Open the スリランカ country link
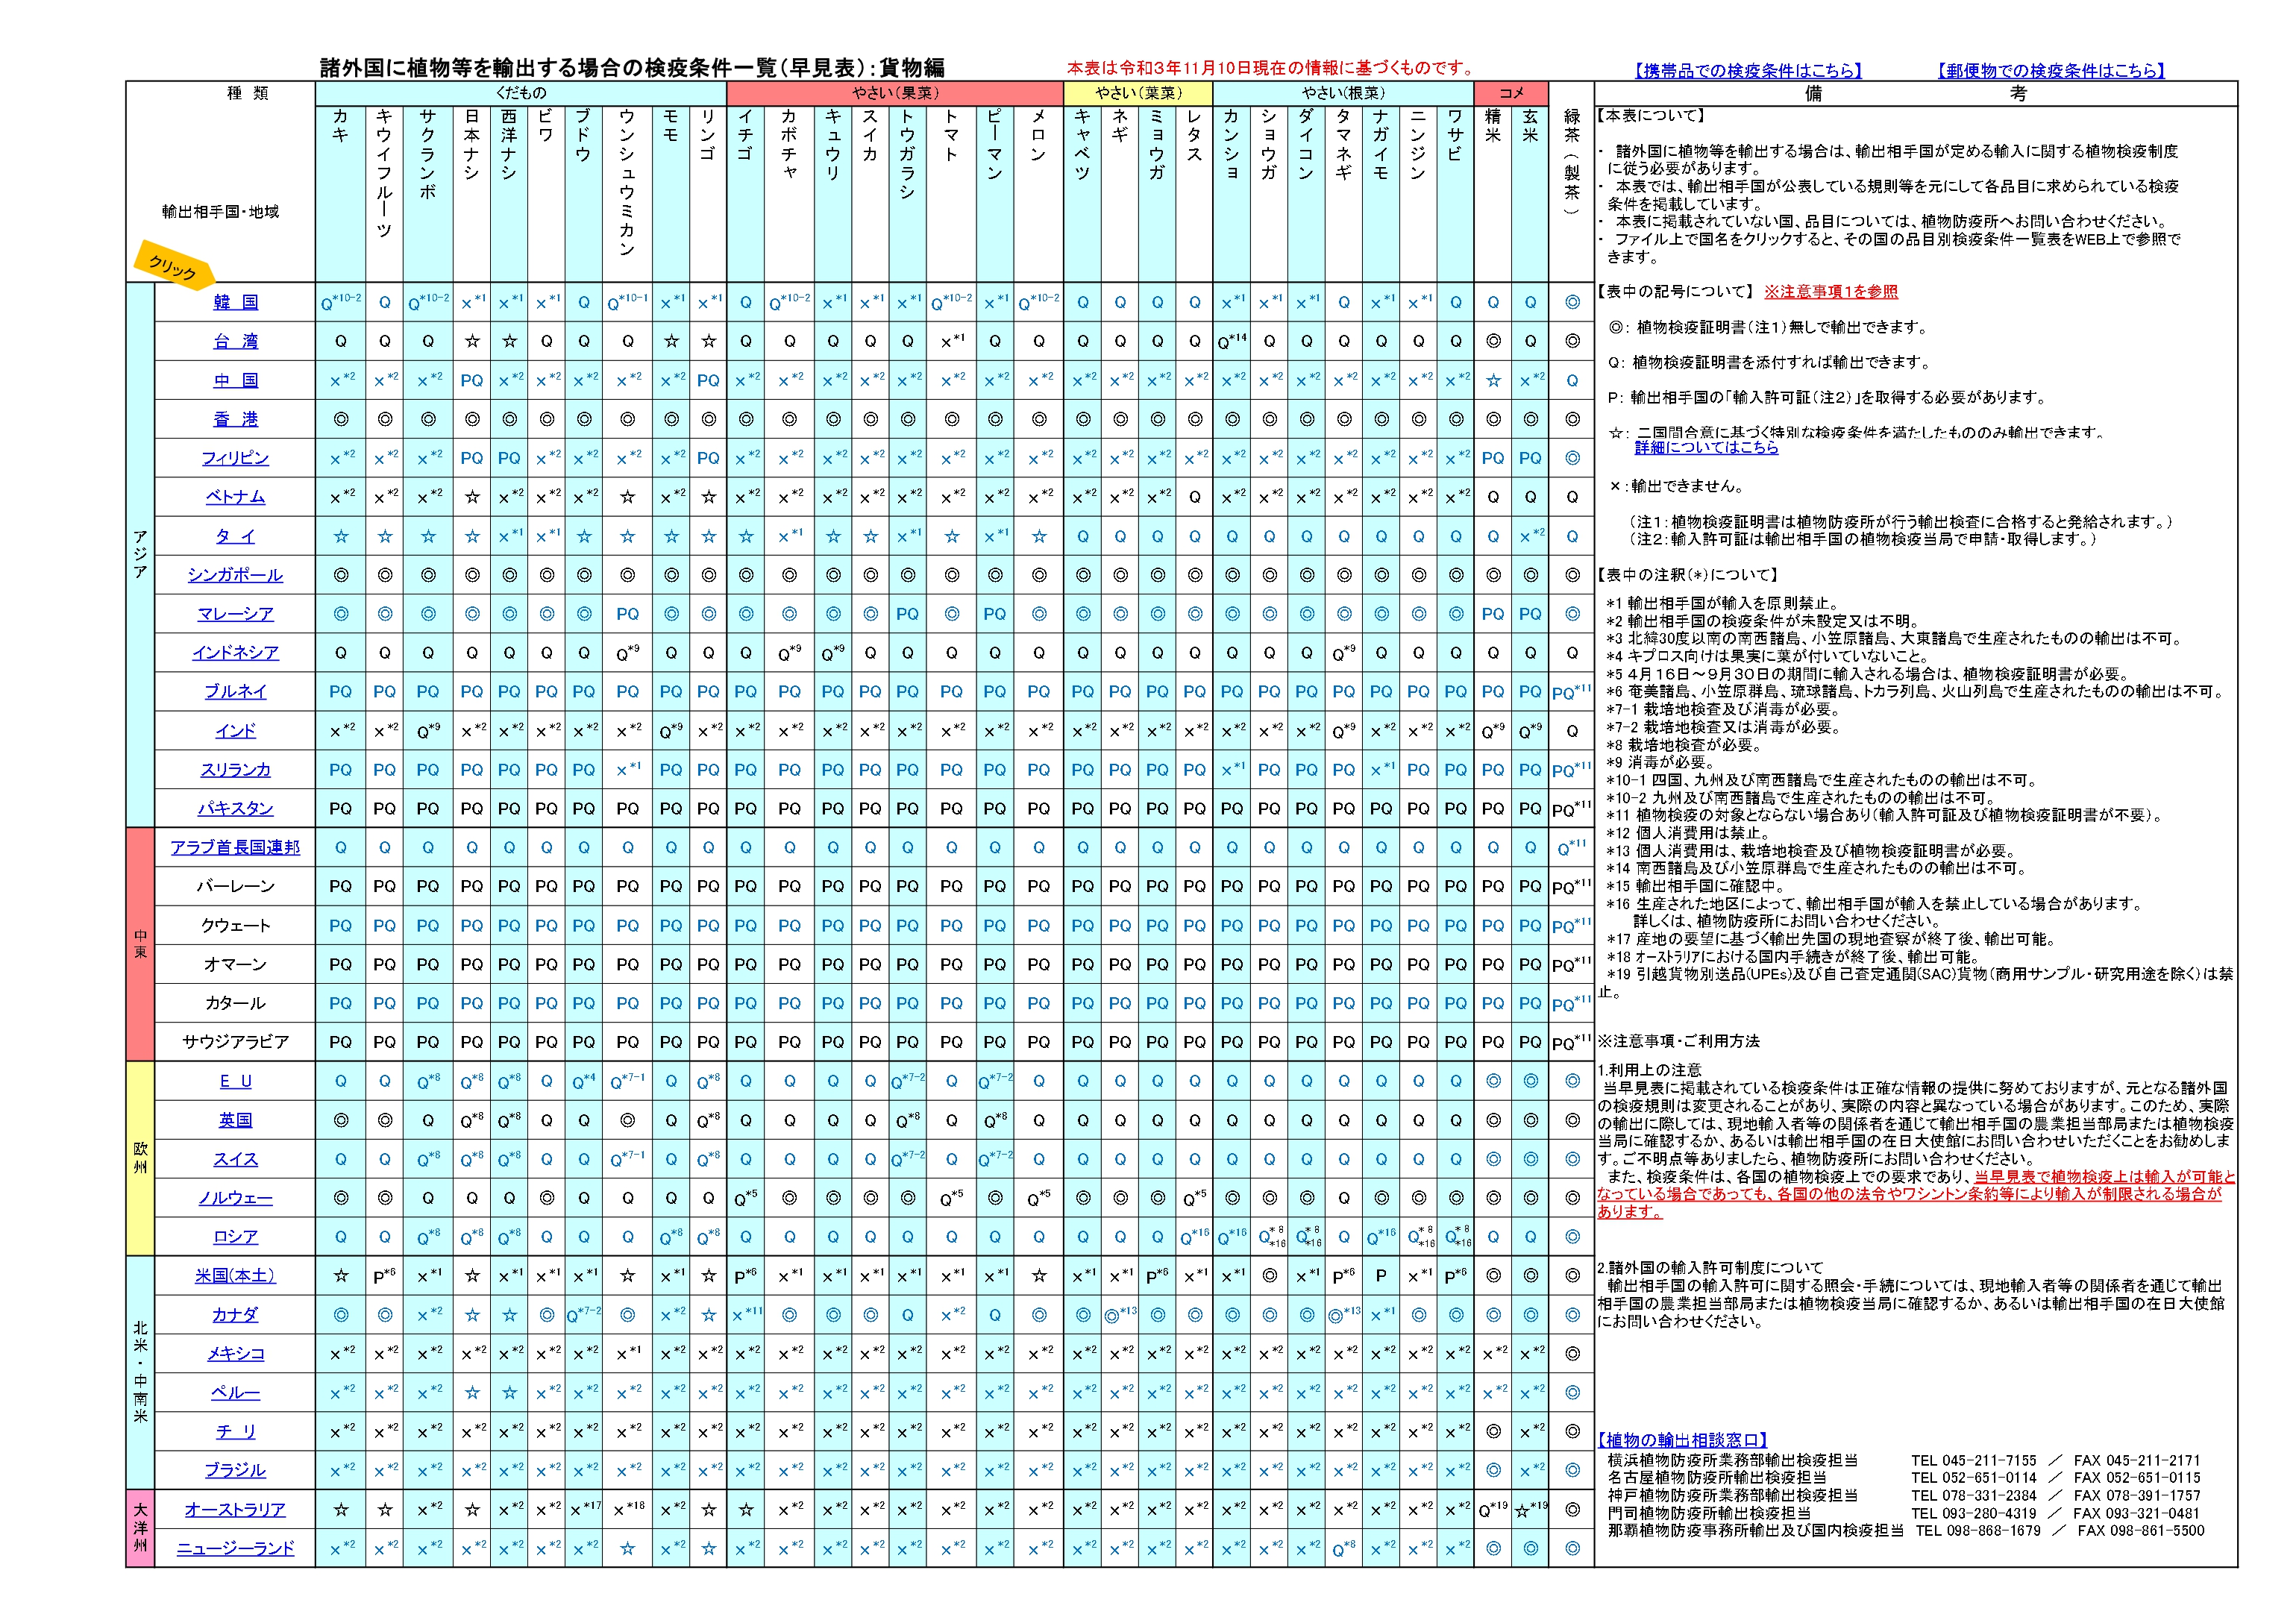The height and width of the screenshot is (1623, 2296). 235,770
